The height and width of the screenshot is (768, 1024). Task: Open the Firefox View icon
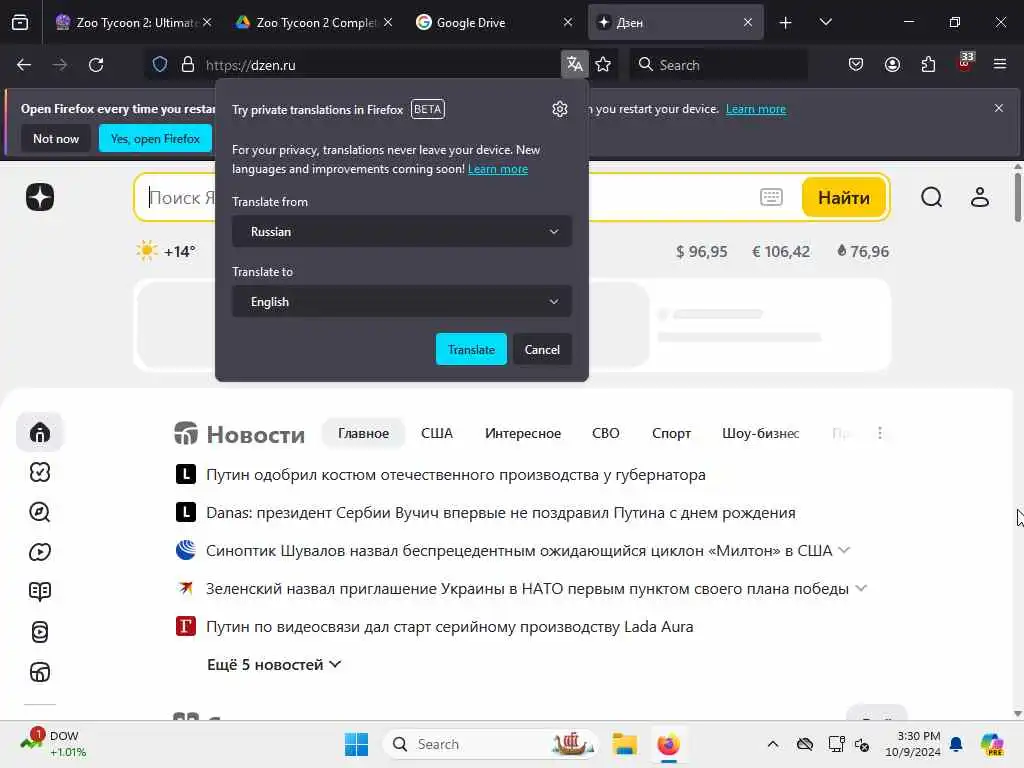[20, 23]
